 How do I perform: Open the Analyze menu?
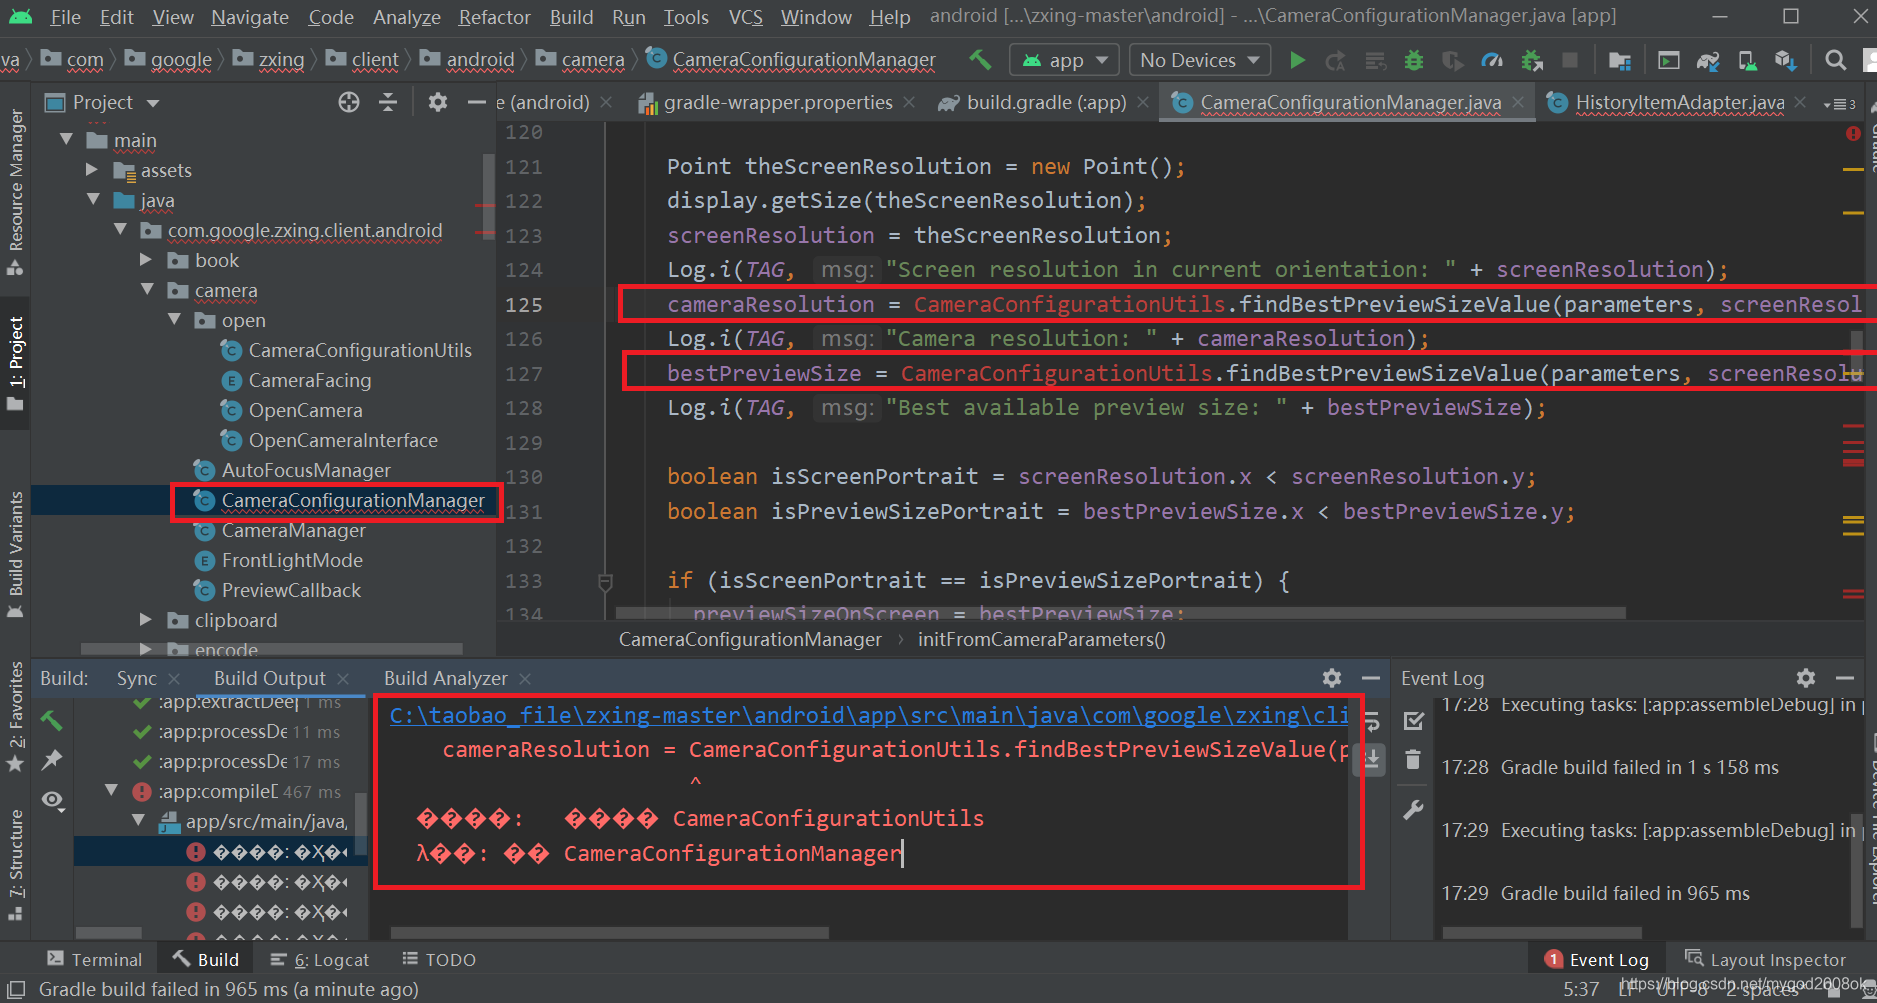tap(406, 17)
